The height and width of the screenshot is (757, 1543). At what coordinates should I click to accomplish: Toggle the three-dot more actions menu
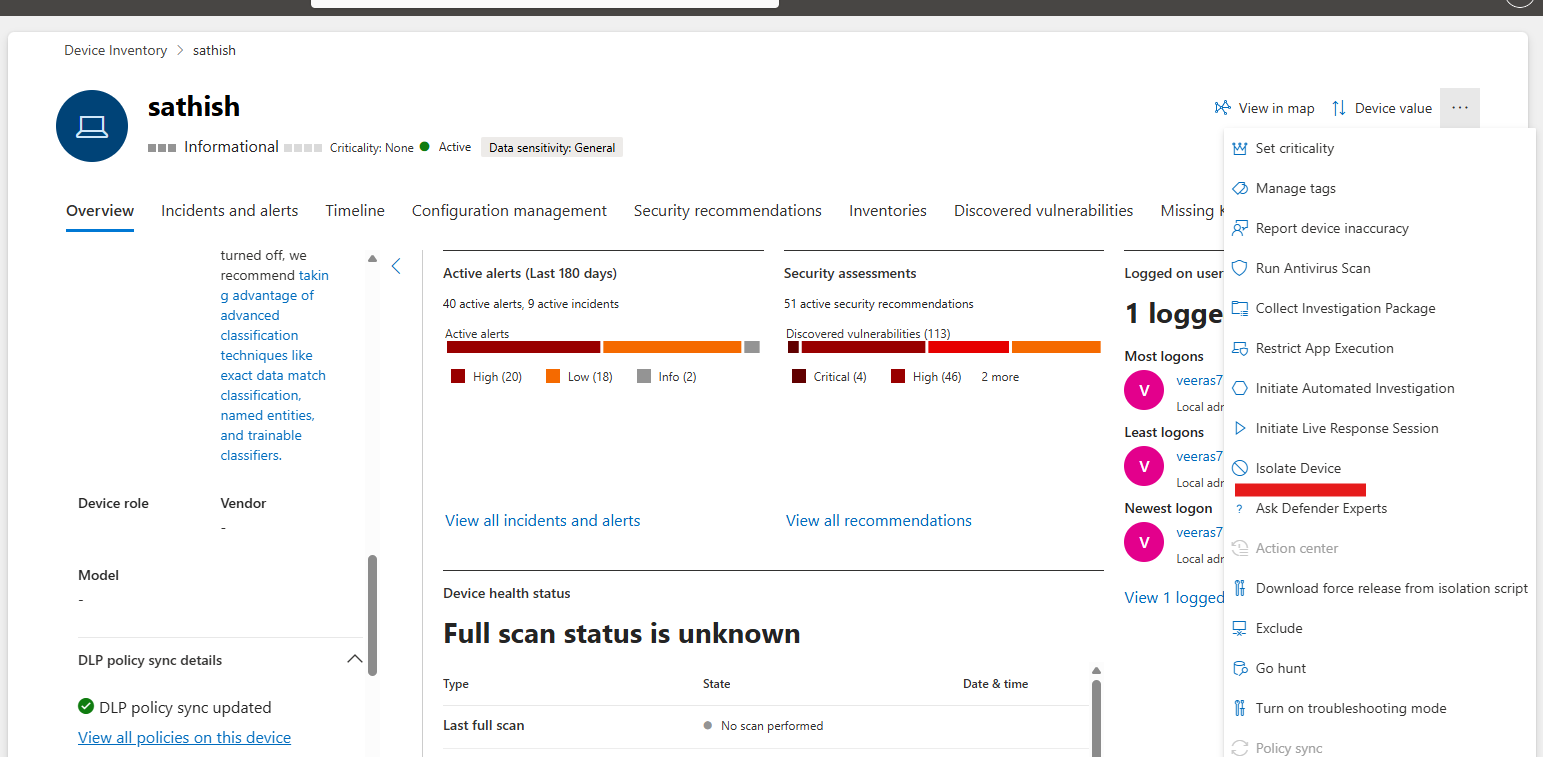[1460, 108]
